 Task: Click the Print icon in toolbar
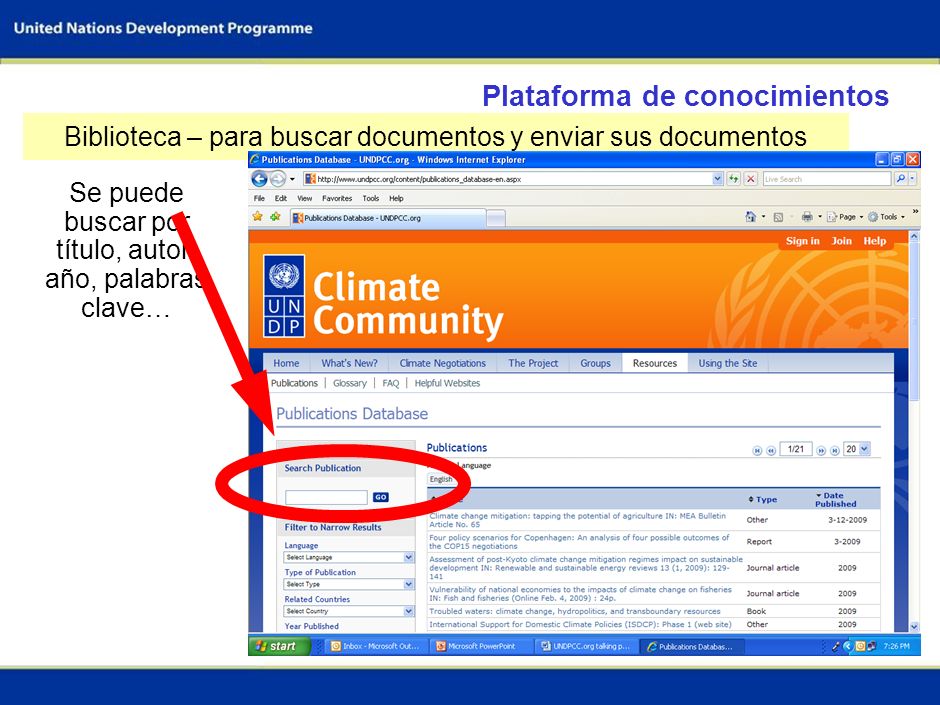coord(808,217)
